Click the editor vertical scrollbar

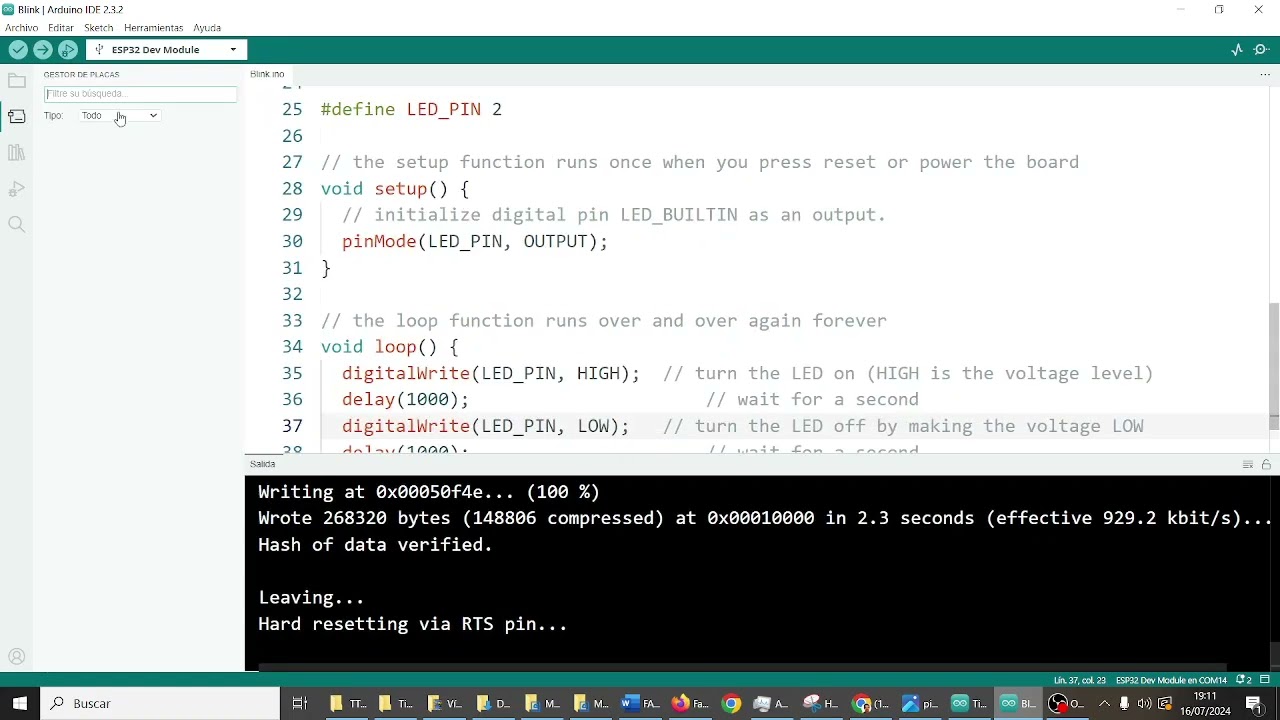click(1274, 365)
